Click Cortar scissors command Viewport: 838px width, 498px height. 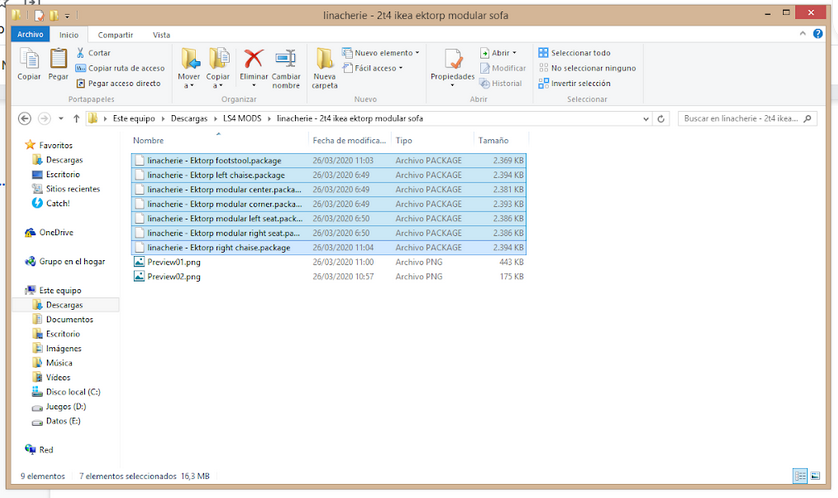93,53
